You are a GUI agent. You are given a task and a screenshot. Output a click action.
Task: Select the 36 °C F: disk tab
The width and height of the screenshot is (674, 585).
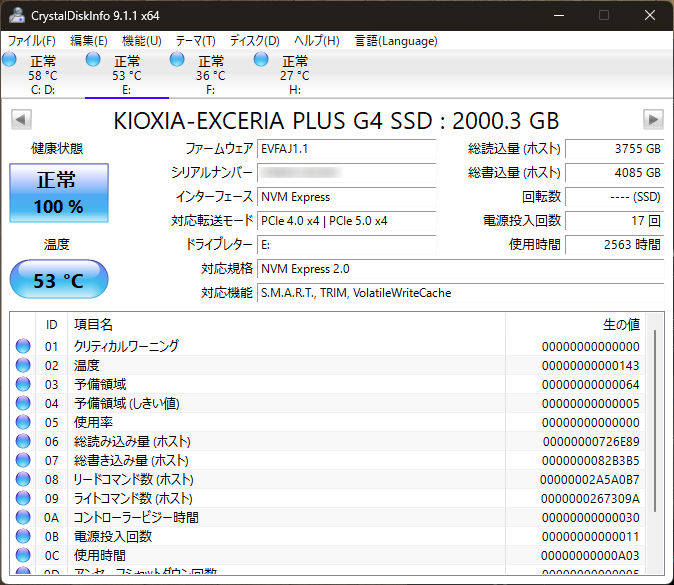211,75
